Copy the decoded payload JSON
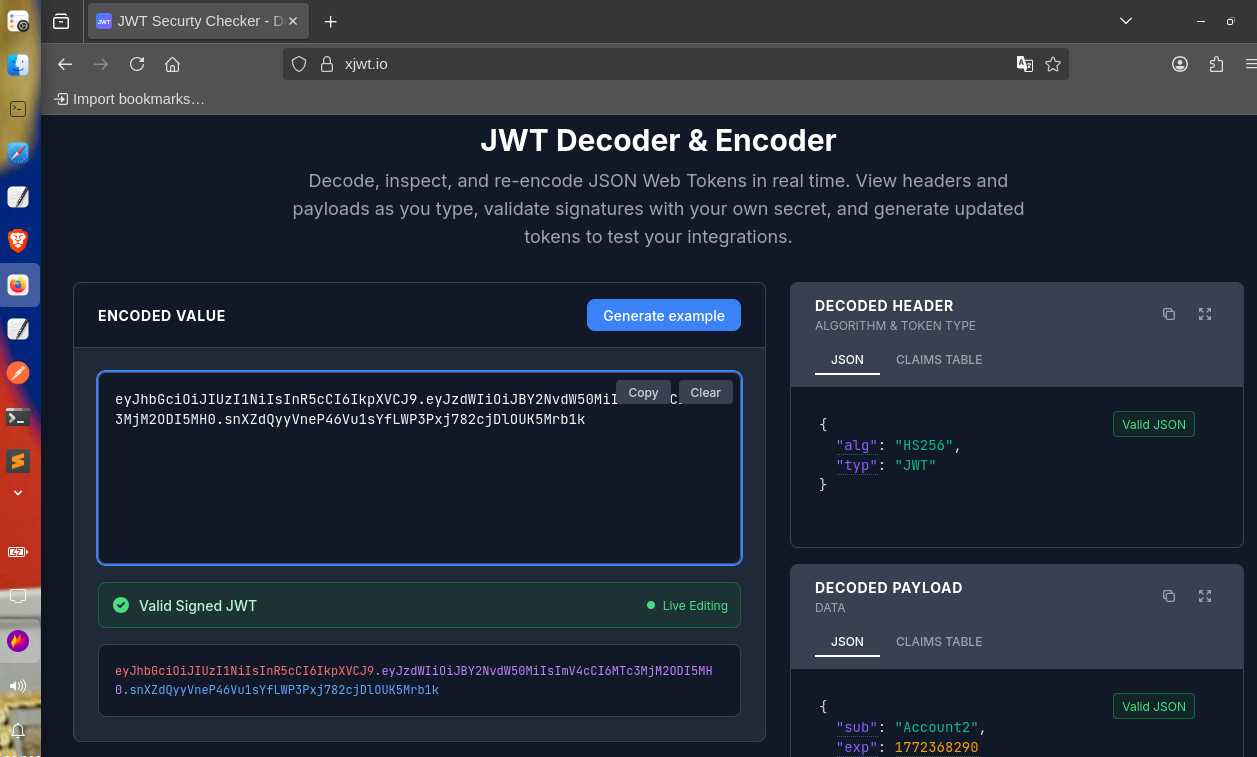Screen dimensions: 1257x757 1169,596
